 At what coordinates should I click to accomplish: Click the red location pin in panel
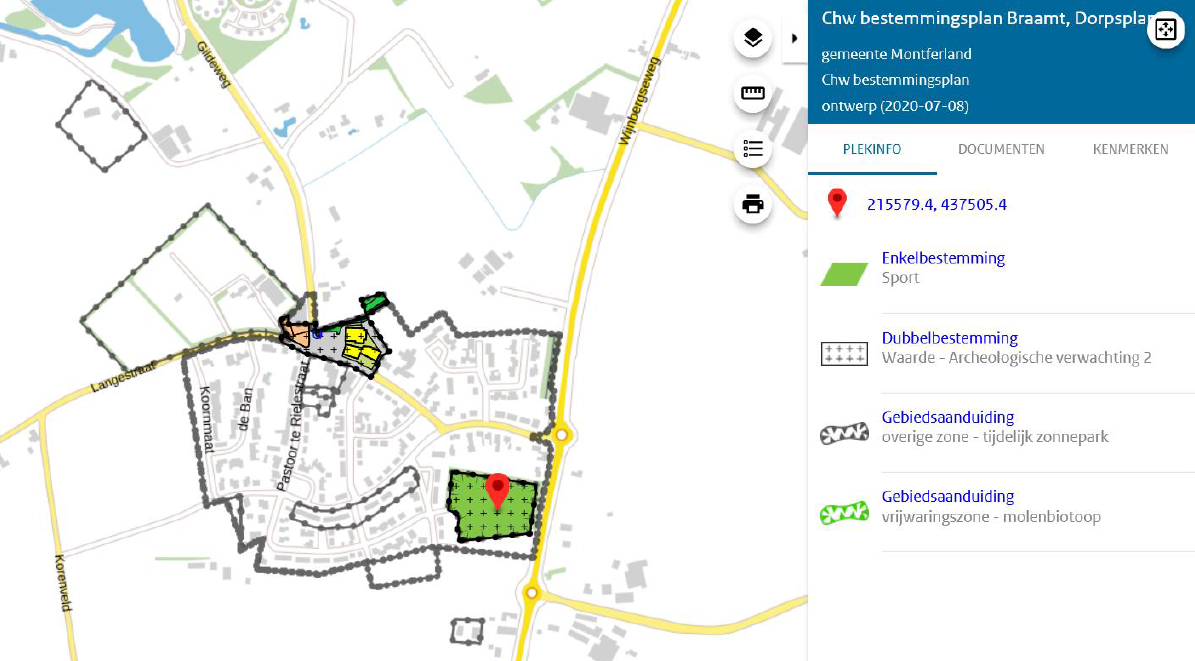[x=837, y=204]
